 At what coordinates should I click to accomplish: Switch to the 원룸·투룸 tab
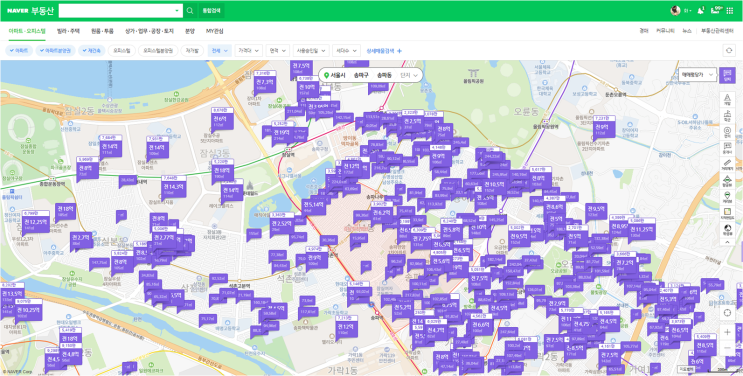point(102,31)
